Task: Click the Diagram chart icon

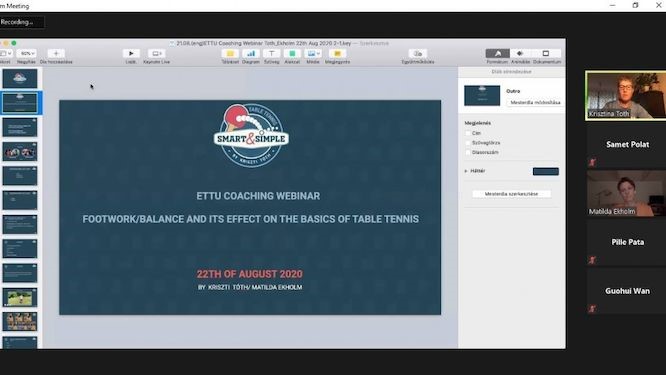Action: click(x=251, y=54)
